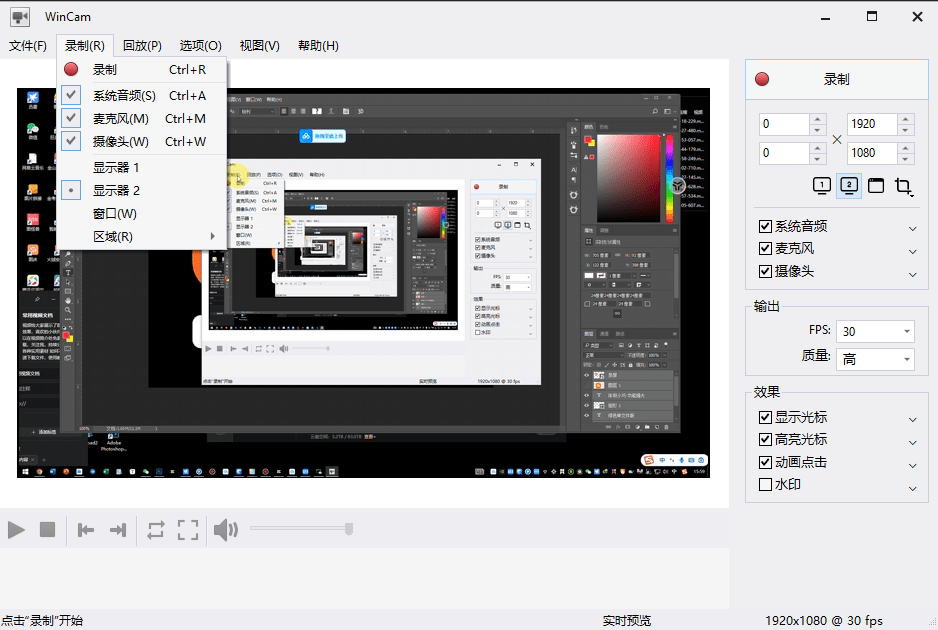
Task: Click the window capture mode icon
Action: (x=877, y=186)
